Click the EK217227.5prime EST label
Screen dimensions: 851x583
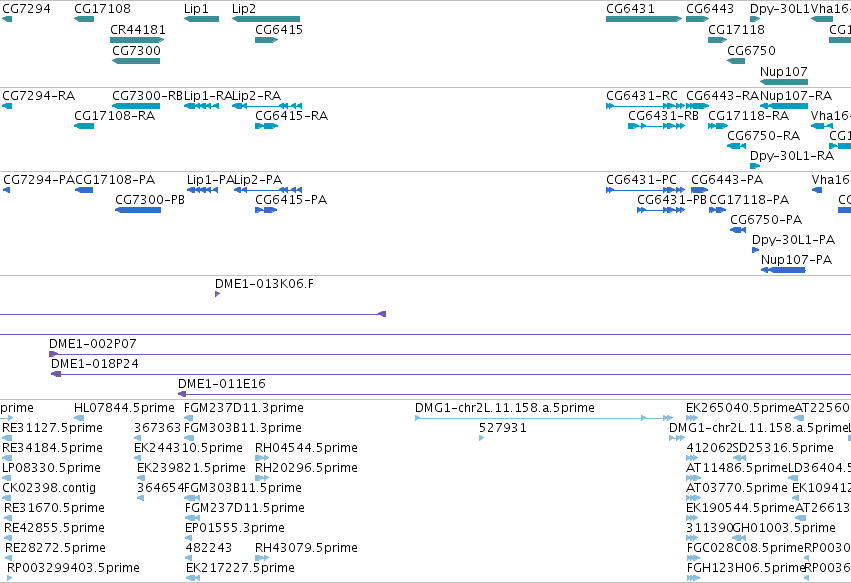[x=240, y=568]
